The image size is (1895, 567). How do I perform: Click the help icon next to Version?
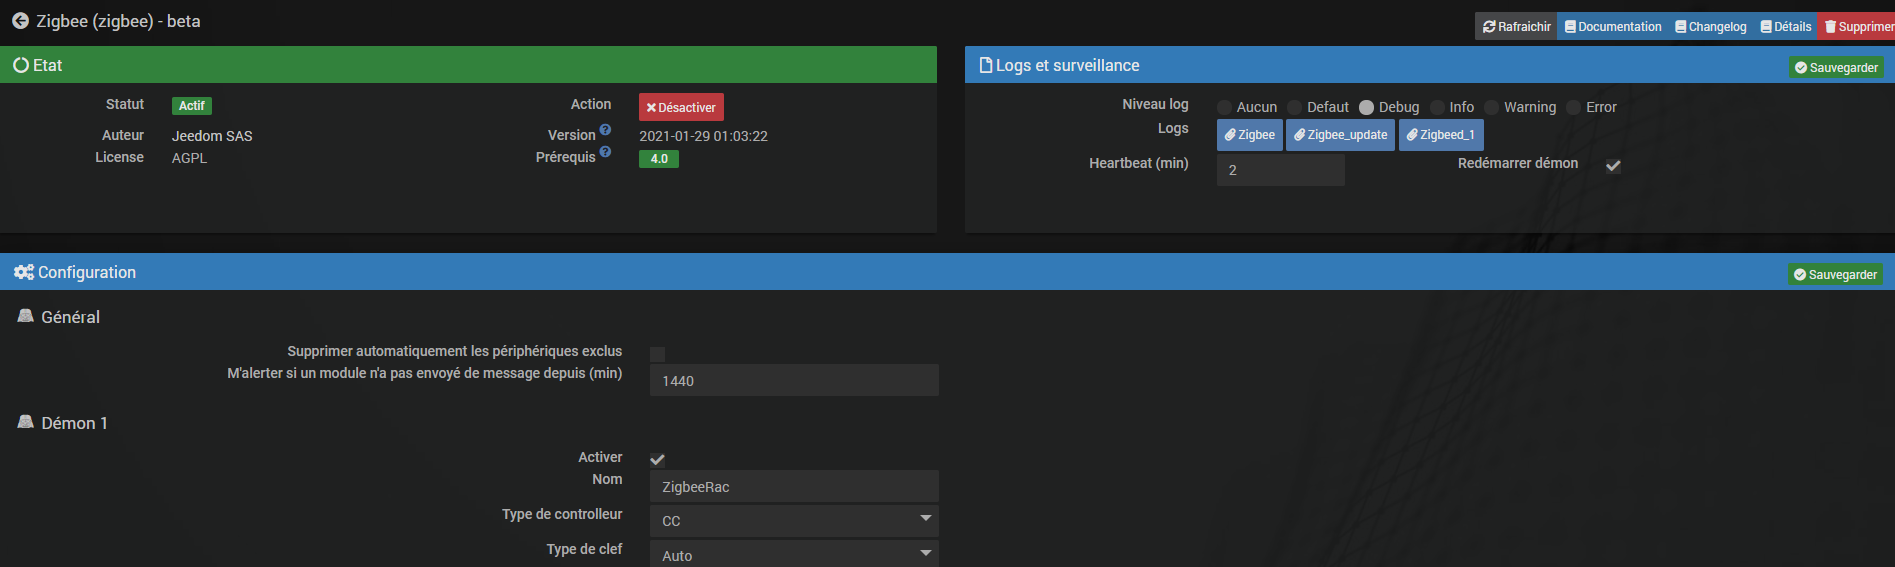coord(605,130)
